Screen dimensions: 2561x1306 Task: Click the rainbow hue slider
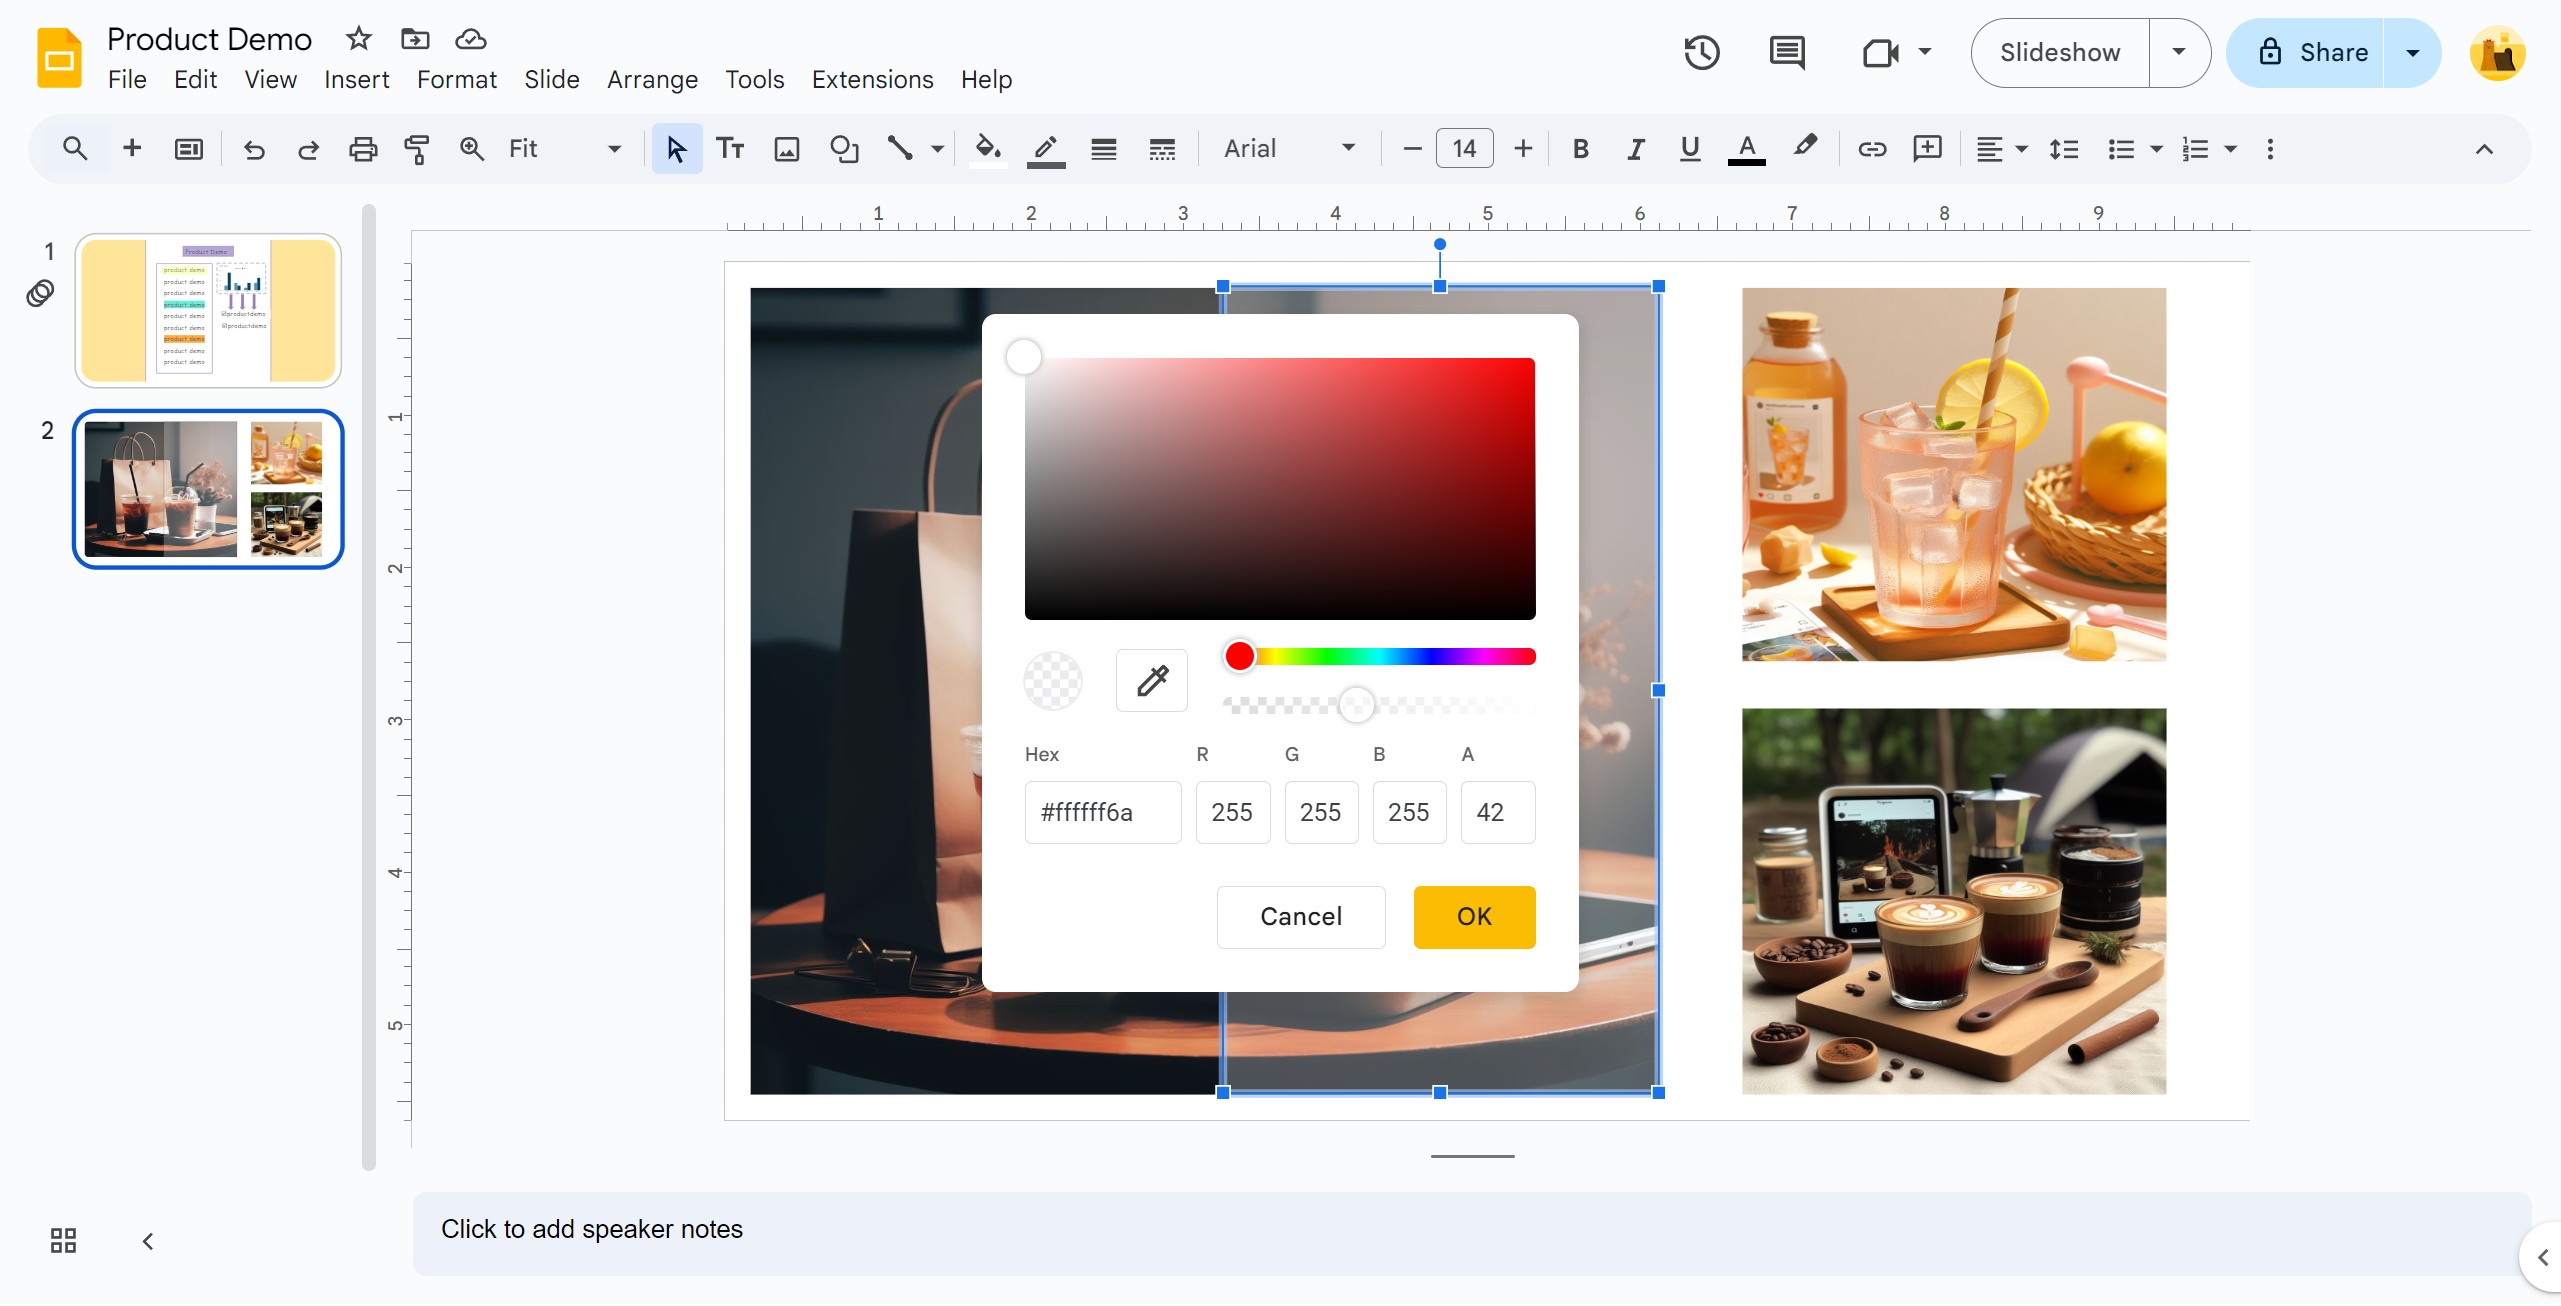1380,657
